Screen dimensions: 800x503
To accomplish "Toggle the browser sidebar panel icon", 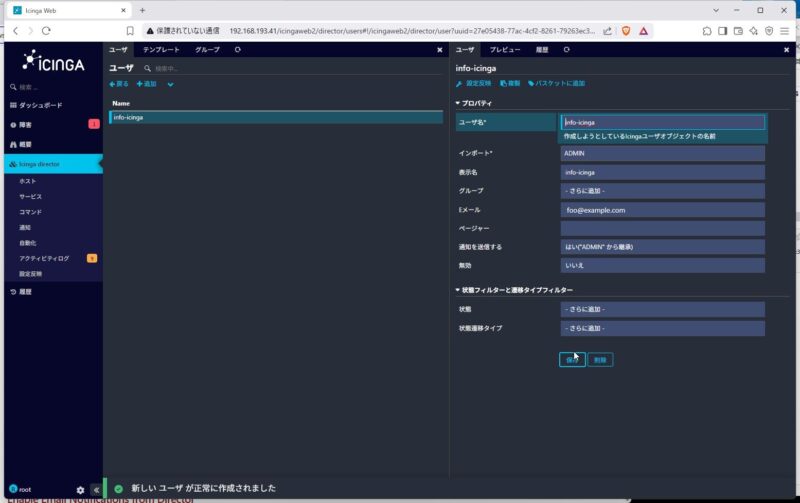I will (x=722, y=31).
